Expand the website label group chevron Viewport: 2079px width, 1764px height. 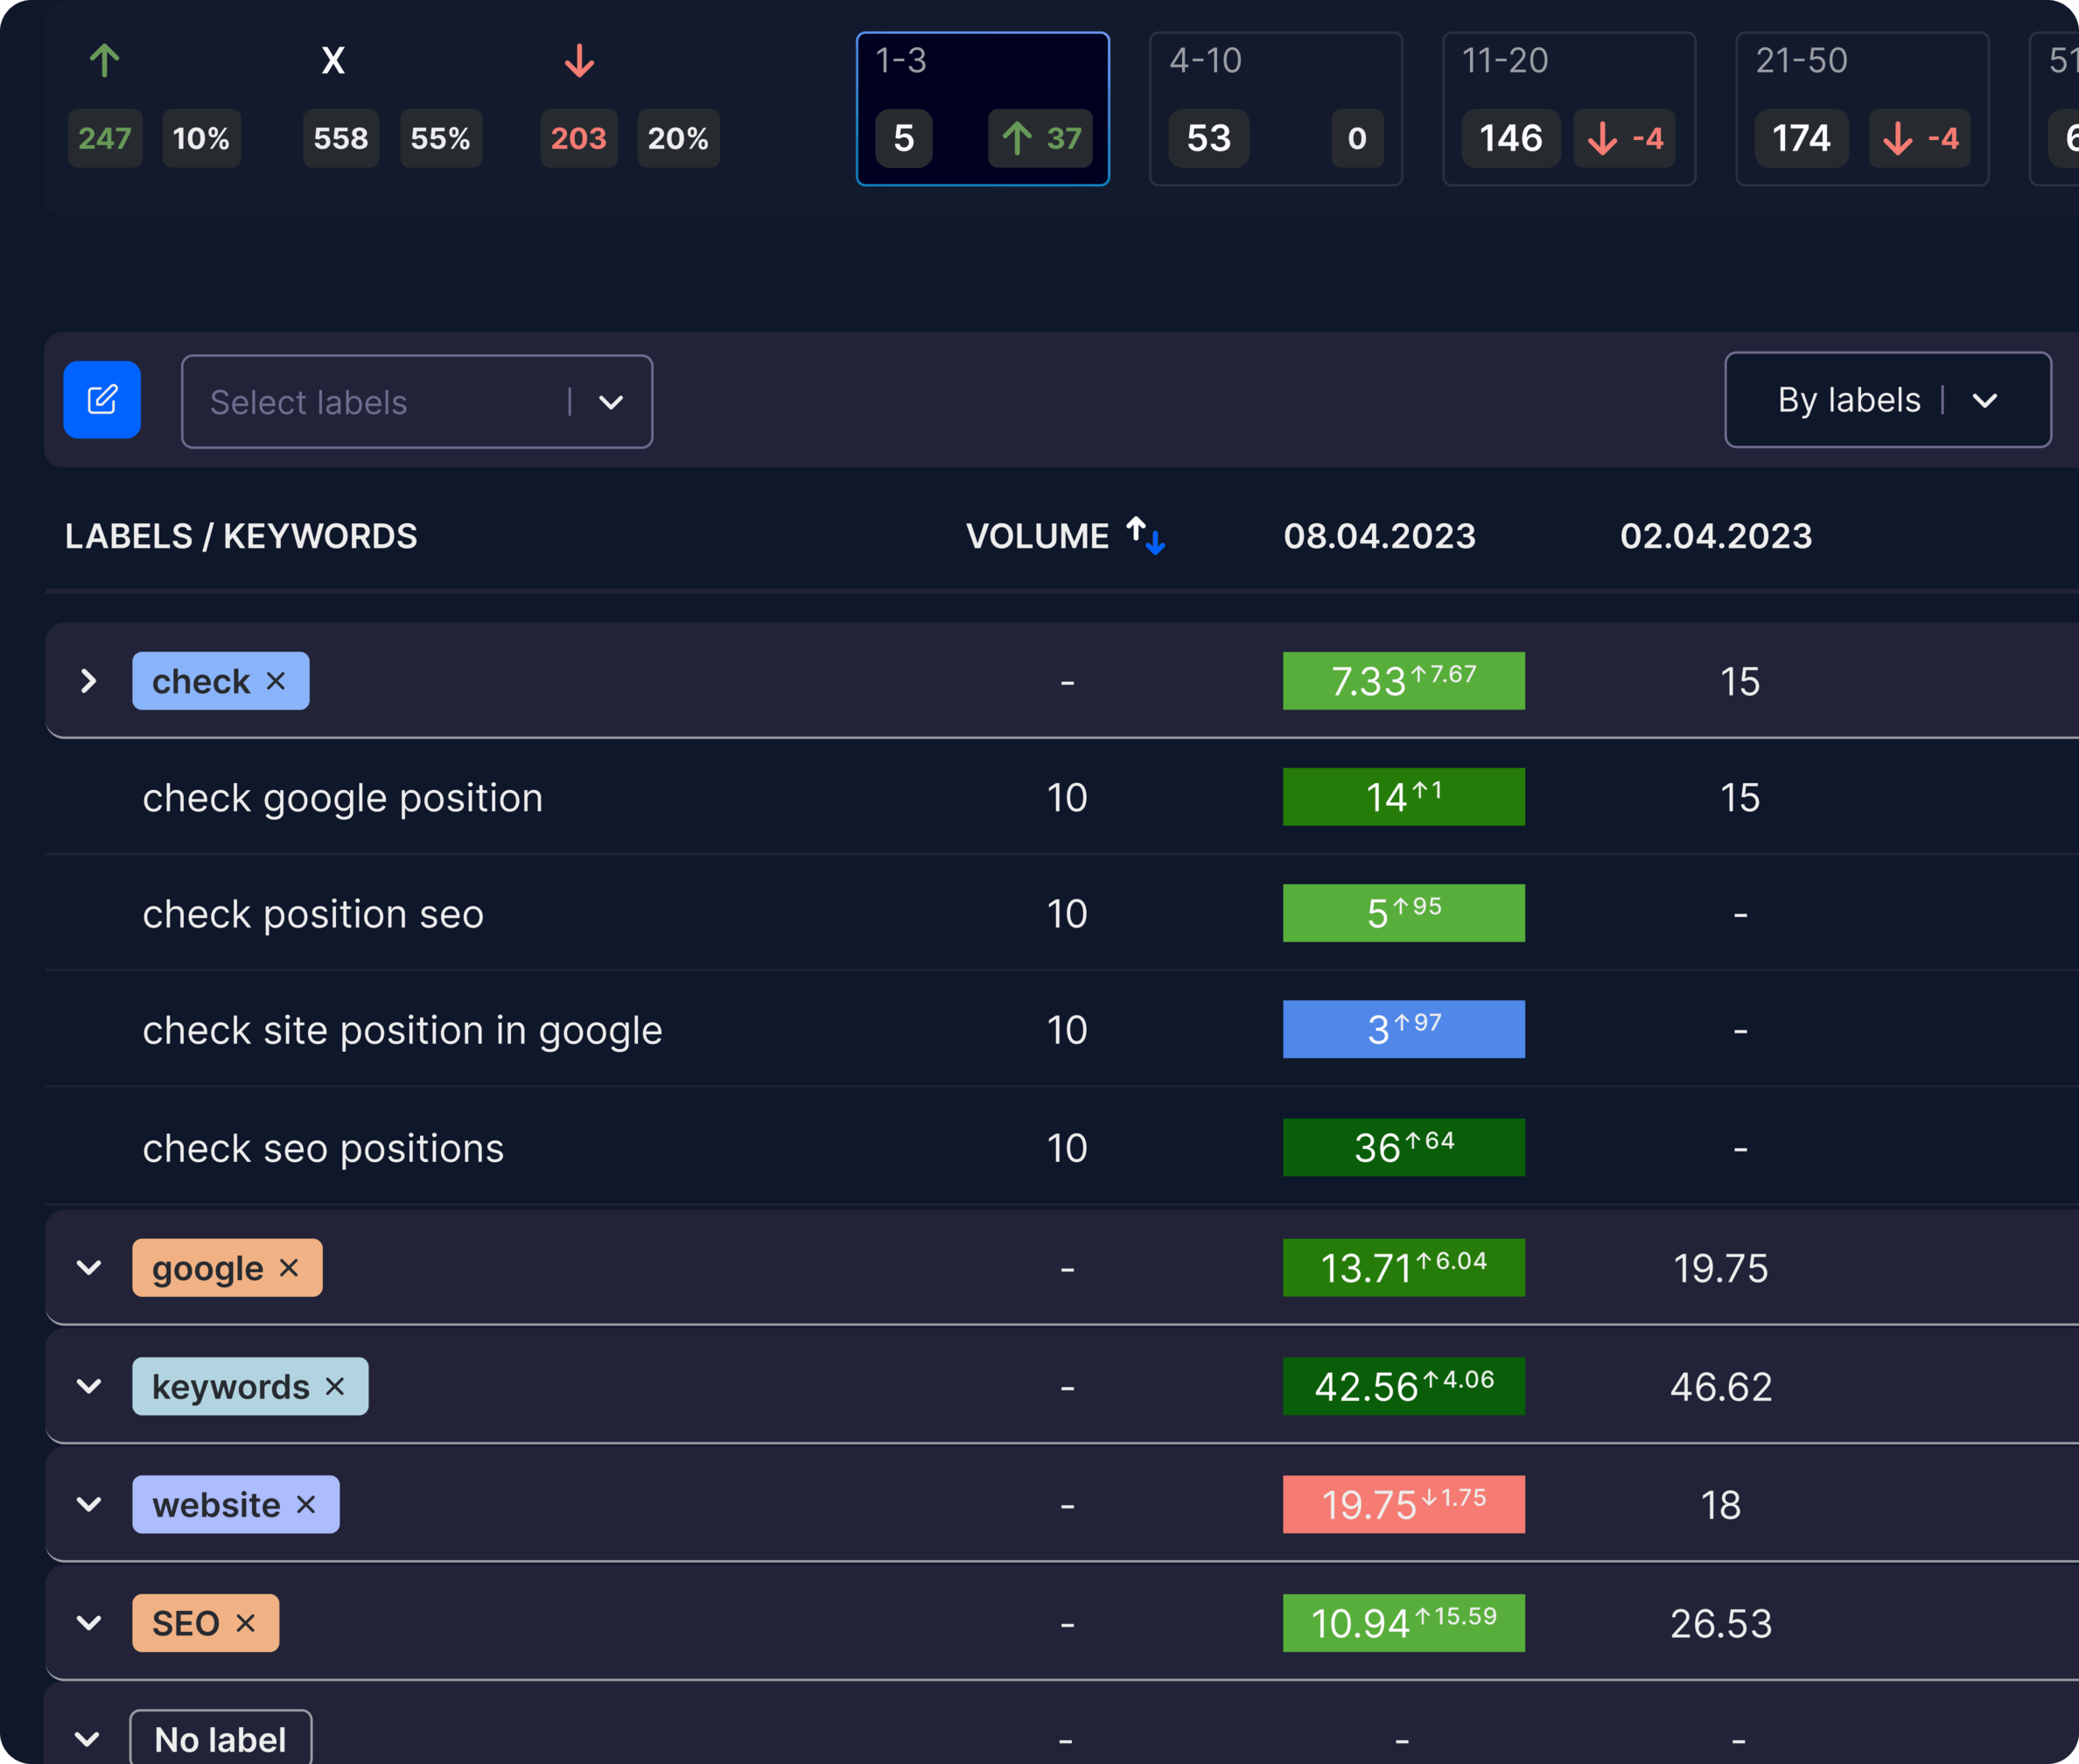click(89, 1504)
